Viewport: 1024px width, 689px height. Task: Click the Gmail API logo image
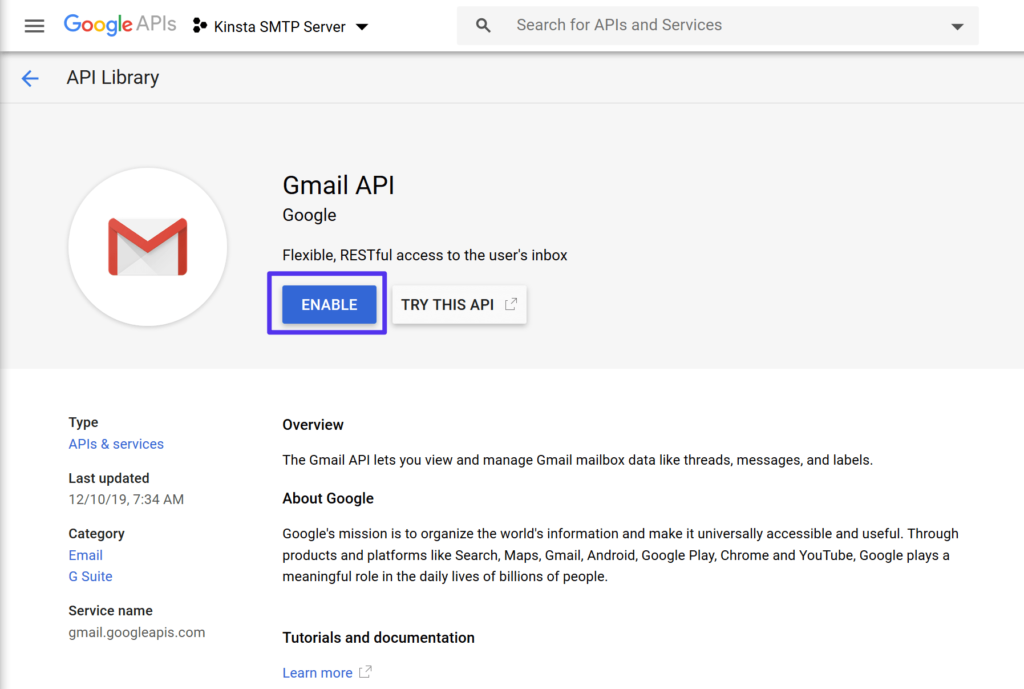tap(147, 246)
